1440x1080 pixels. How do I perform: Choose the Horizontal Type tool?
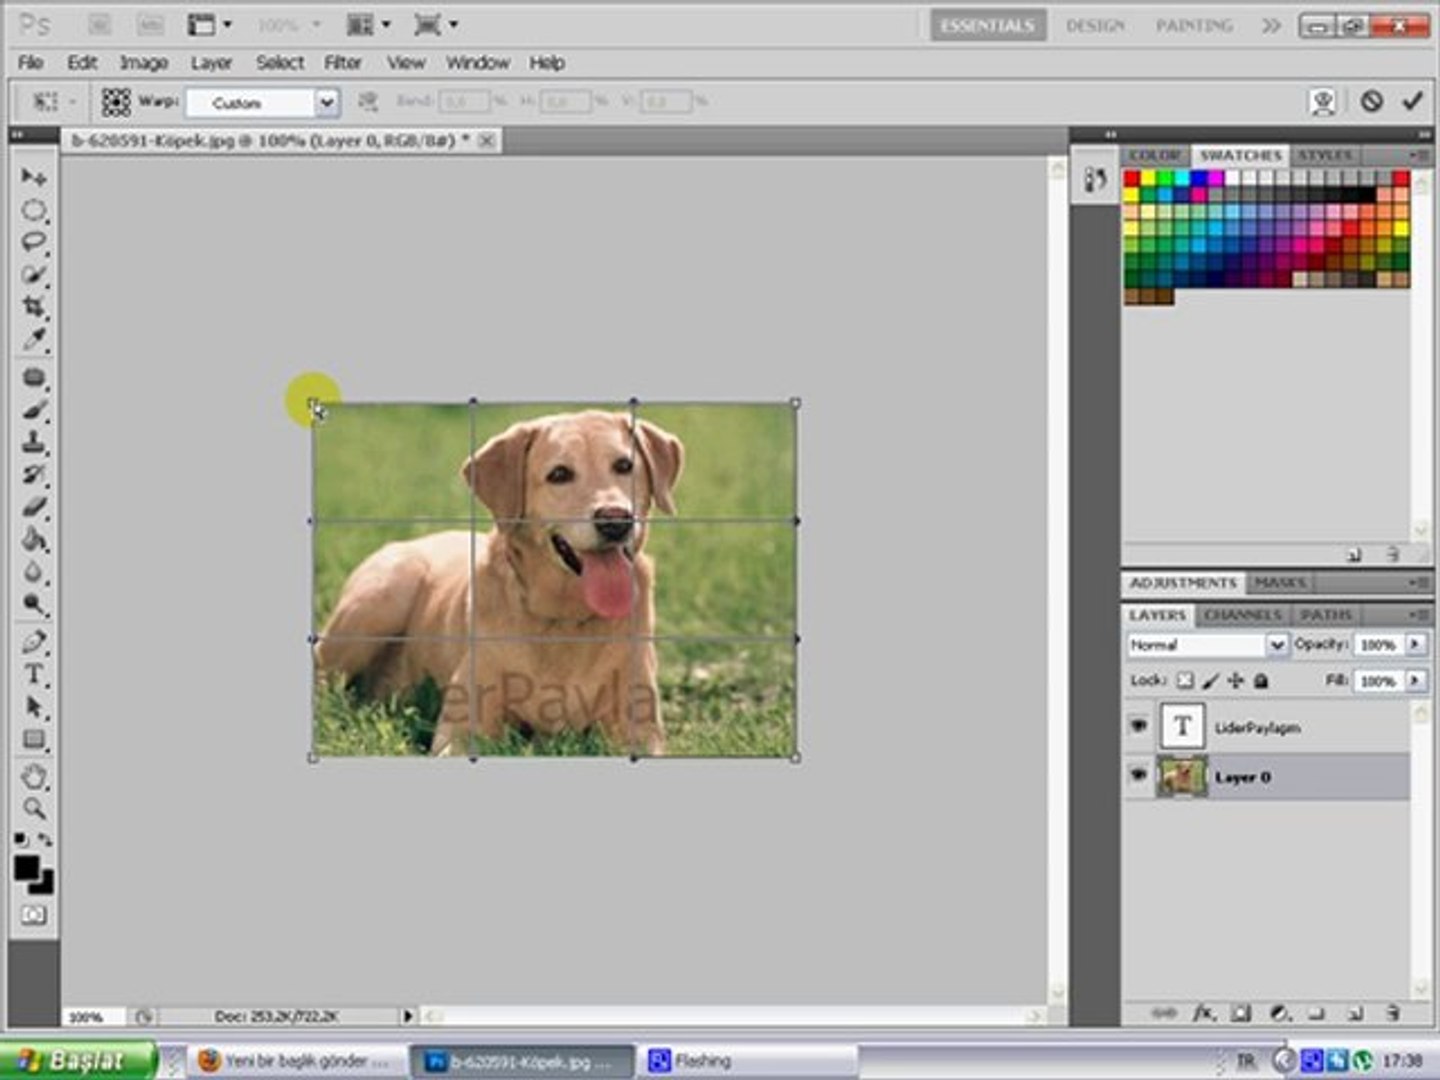34,675
